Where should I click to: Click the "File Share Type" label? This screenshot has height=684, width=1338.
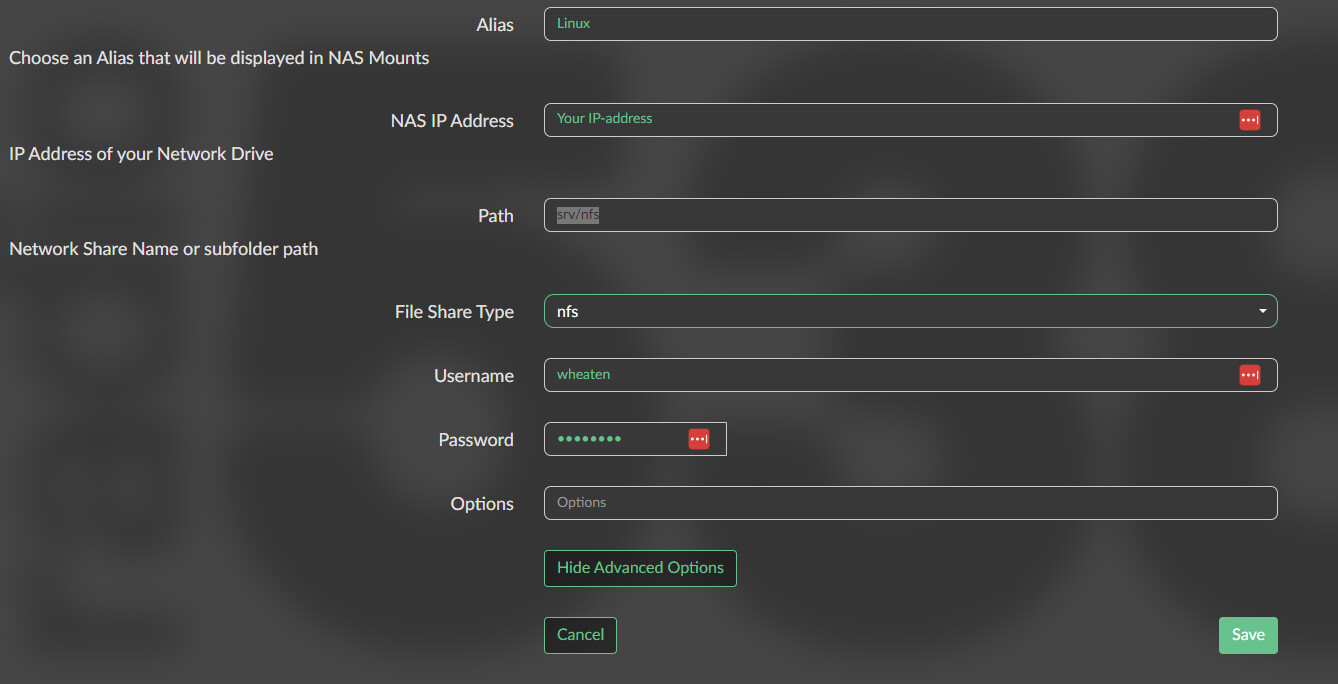pos(454,312)
